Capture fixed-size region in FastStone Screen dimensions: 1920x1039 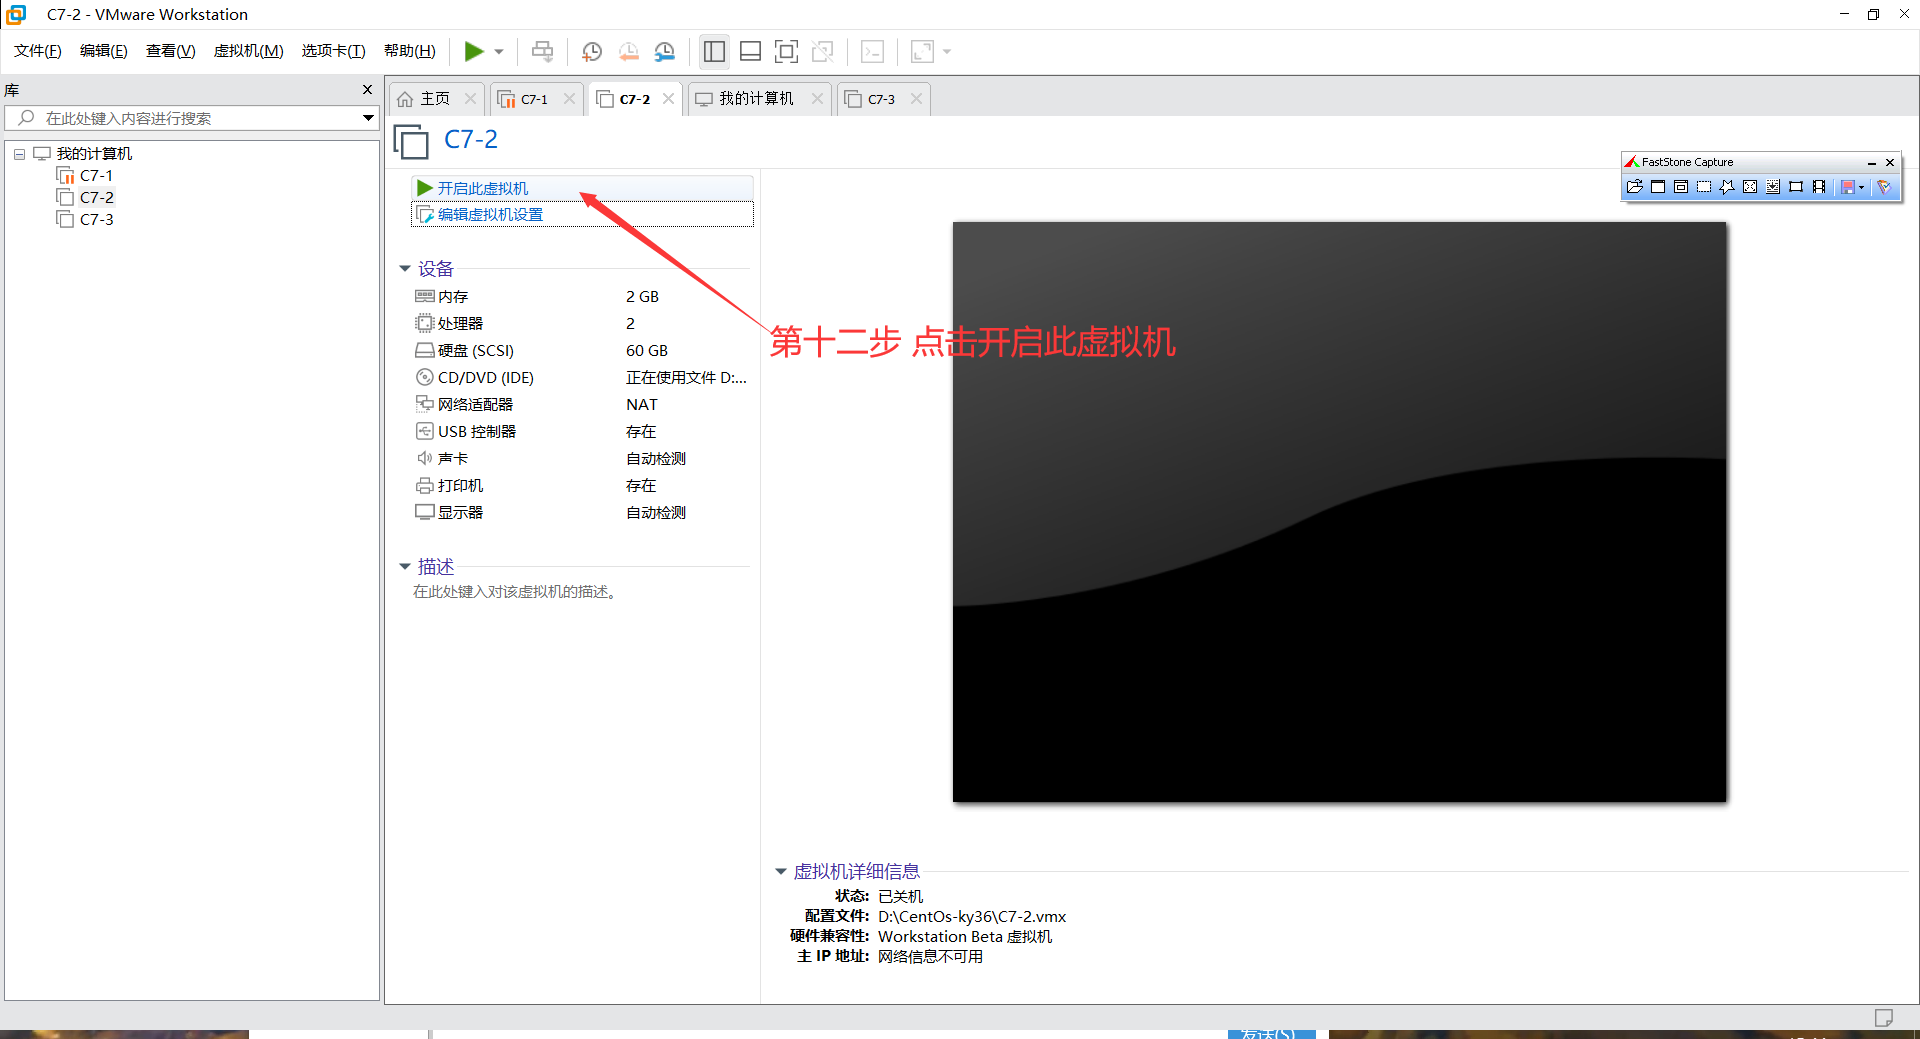(1796, 187)
